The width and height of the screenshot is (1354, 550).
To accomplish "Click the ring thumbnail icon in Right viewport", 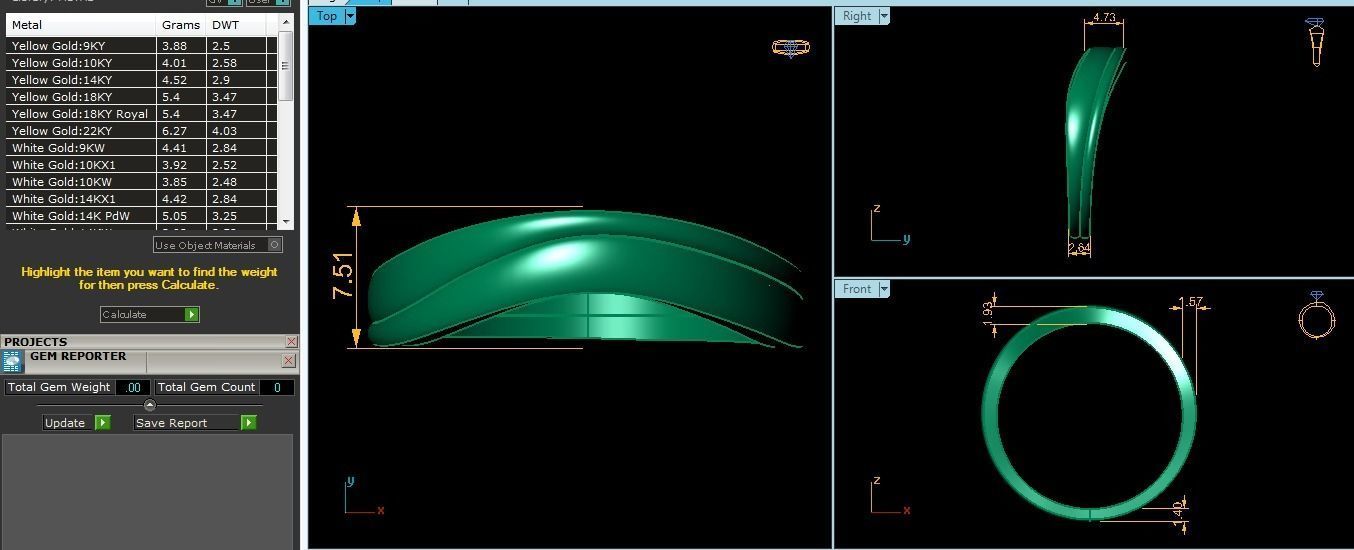I will tap(1316, 42).
